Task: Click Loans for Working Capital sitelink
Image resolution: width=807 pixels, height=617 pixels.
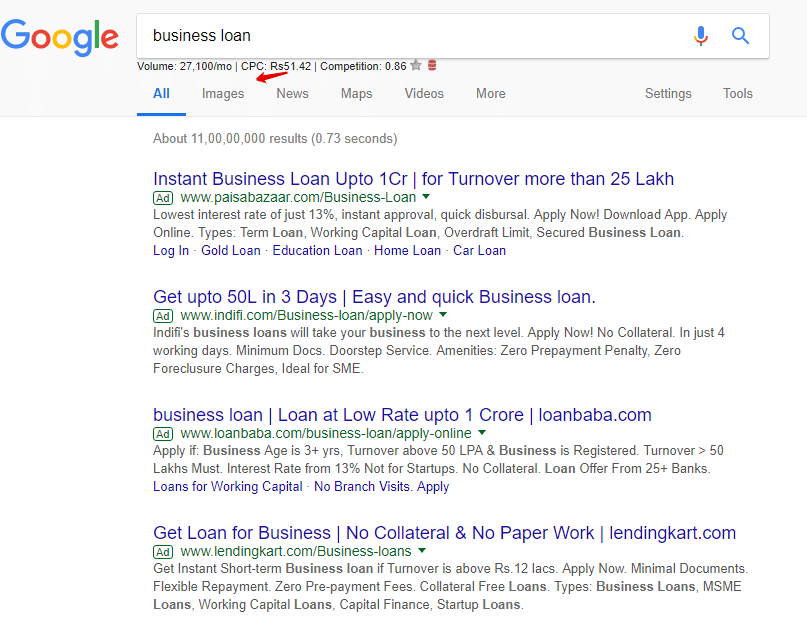Action: tap(227, 487)
